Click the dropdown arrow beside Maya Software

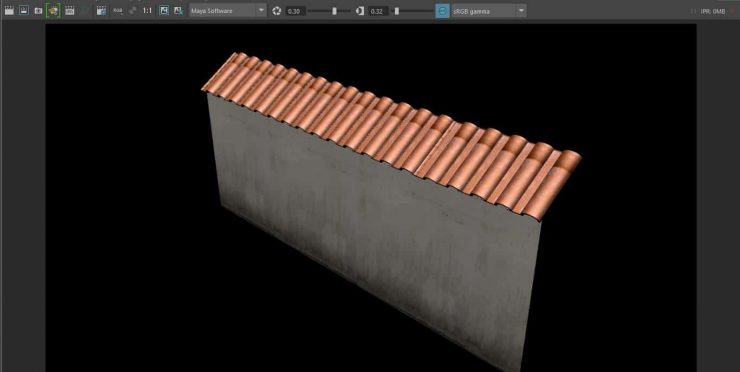pos(261,11)
